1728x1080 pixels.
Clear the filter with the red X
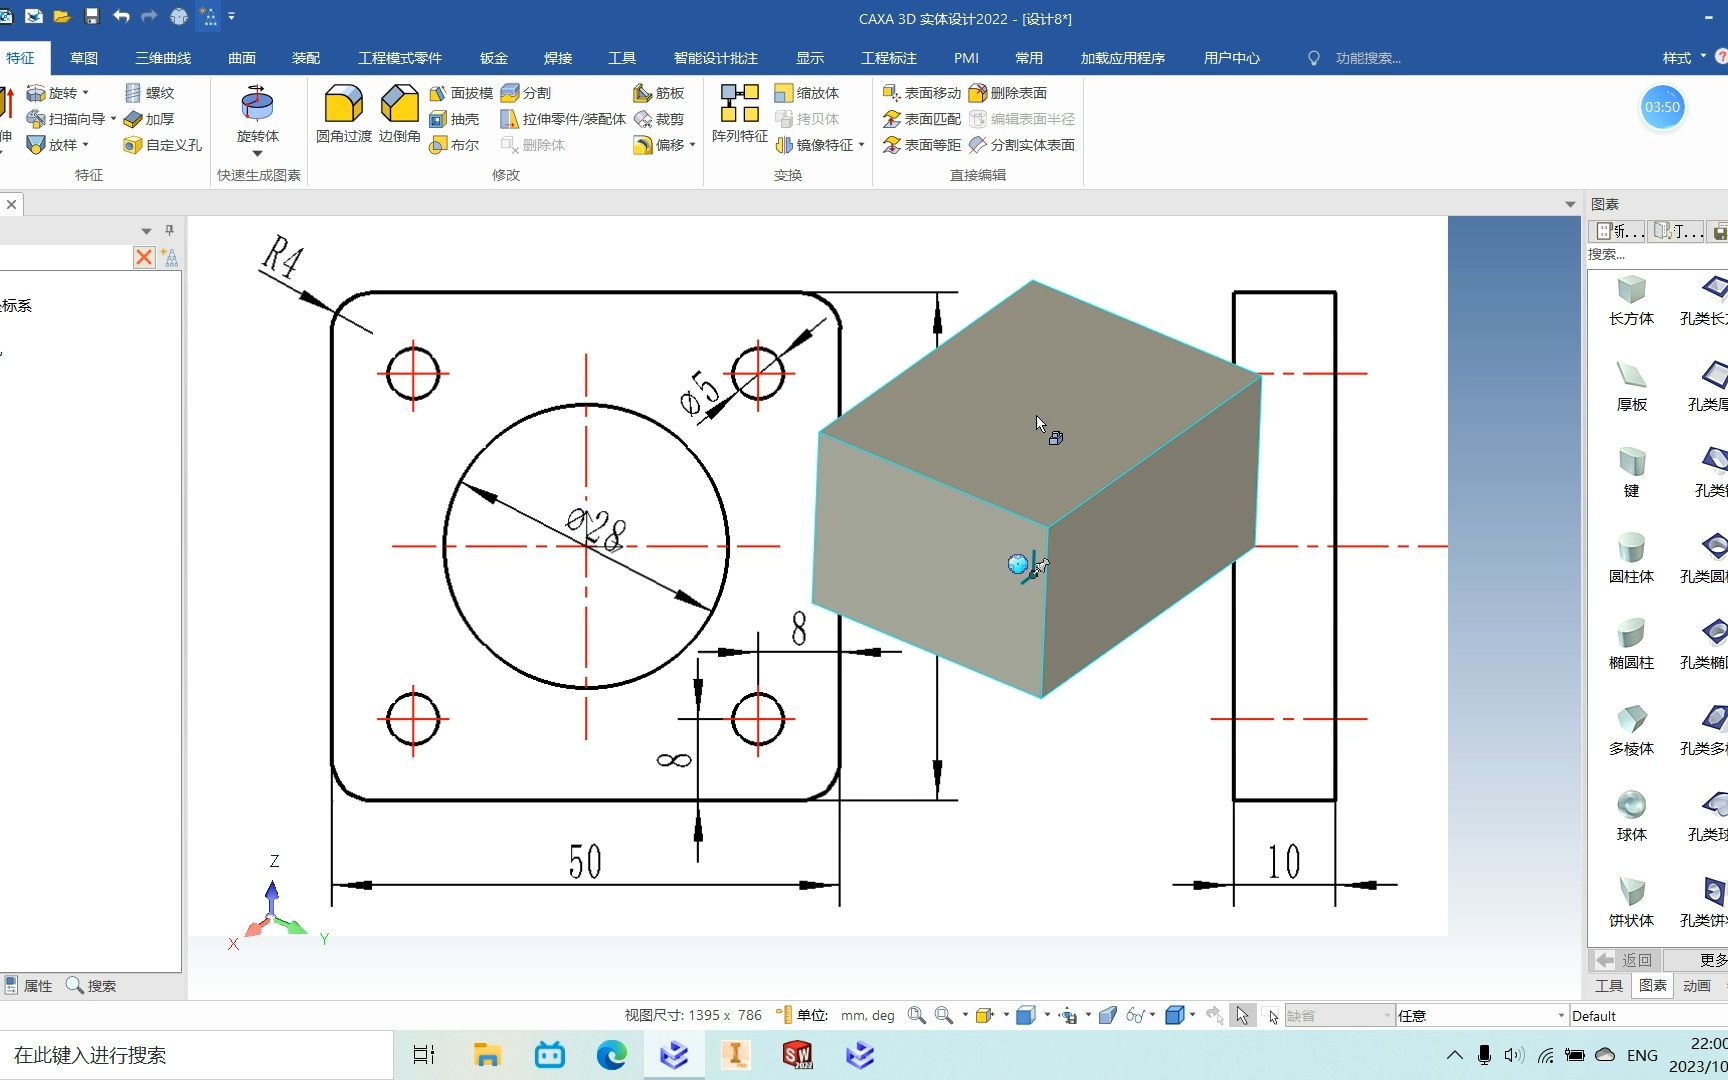[x=144, y=257]
